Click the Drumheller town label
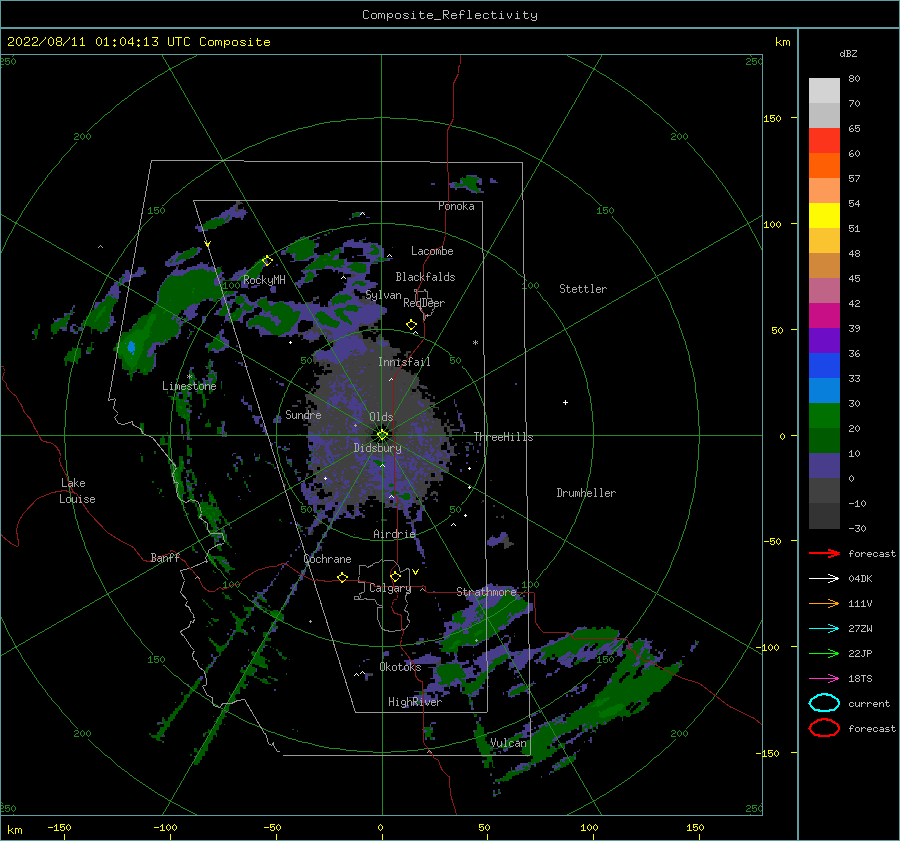Image resolution: width=900 pixels, height=841 pixels. point(586,493)
